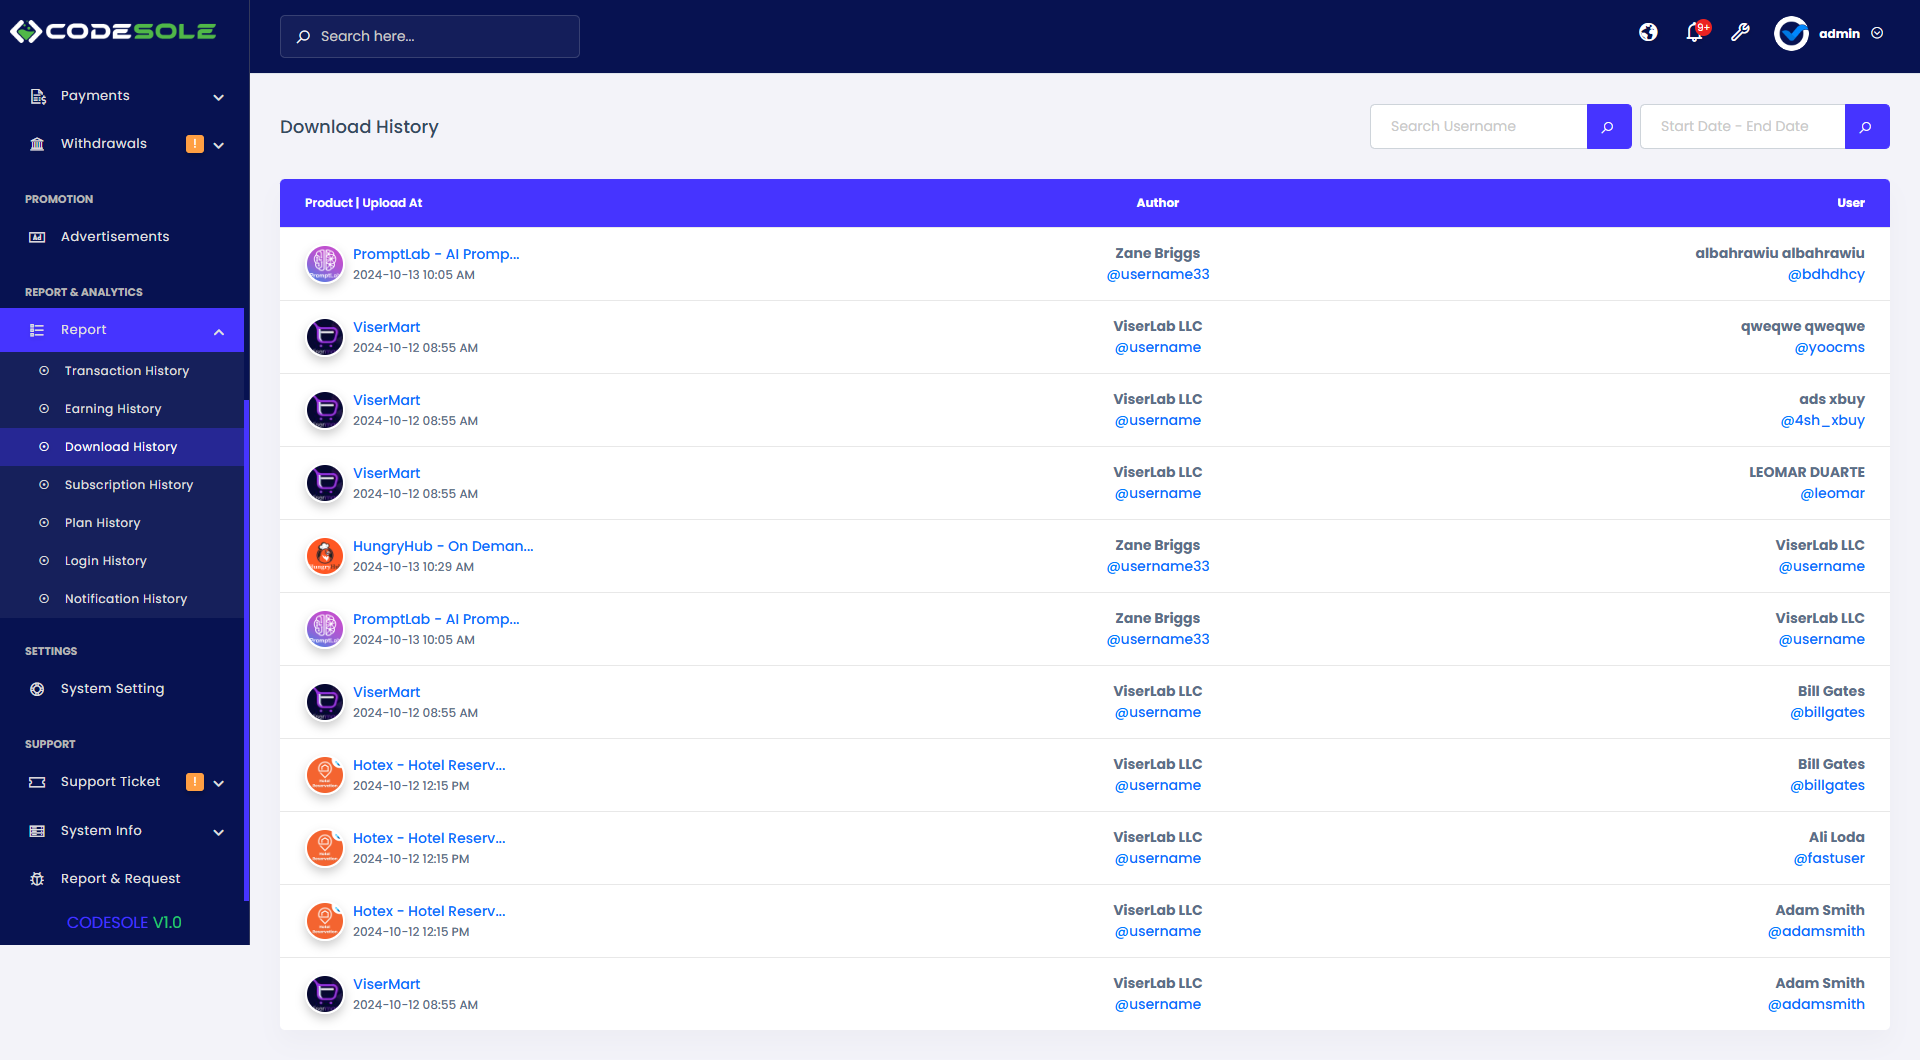Click the Report & Request bug icon
Screen dimensions: 1920x1060
tap(37, 879)
